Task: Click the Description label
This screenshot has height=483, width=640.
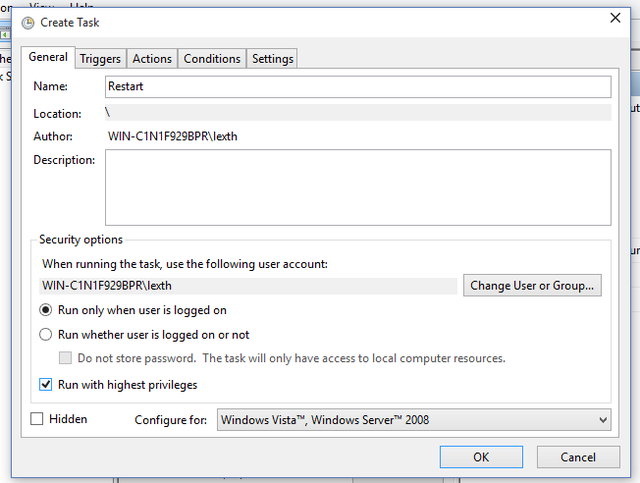Action: click(x=64, y=160)
